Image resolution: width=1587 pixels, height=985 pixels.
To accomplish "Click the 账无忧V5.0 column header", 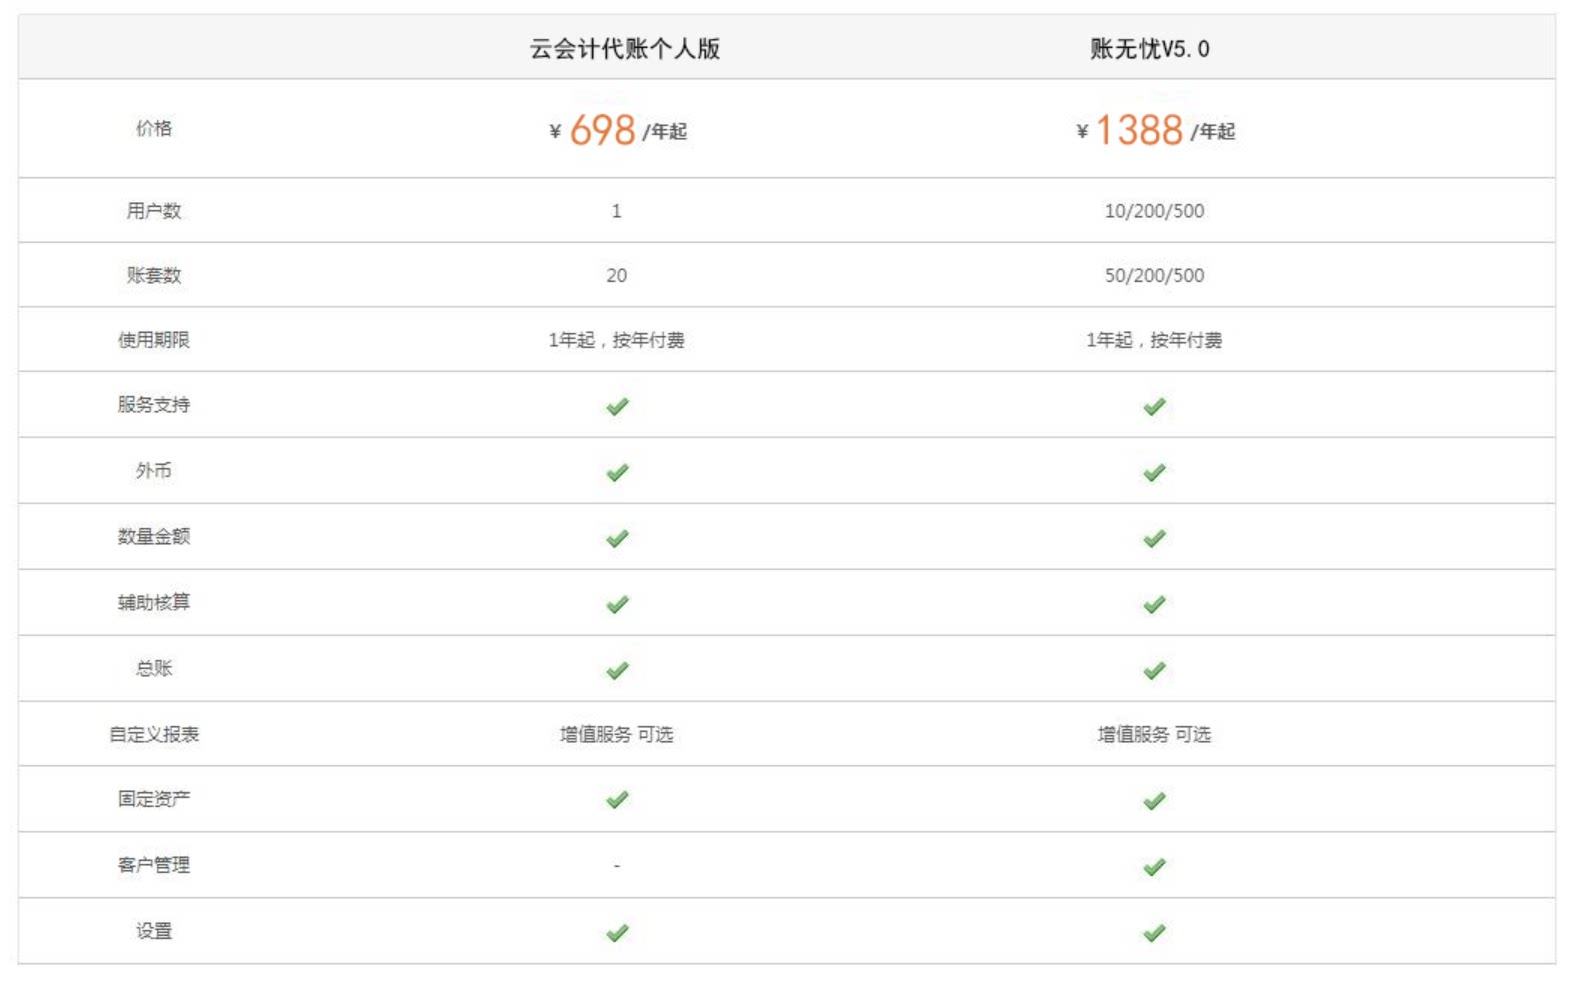I will point(1150,49).
